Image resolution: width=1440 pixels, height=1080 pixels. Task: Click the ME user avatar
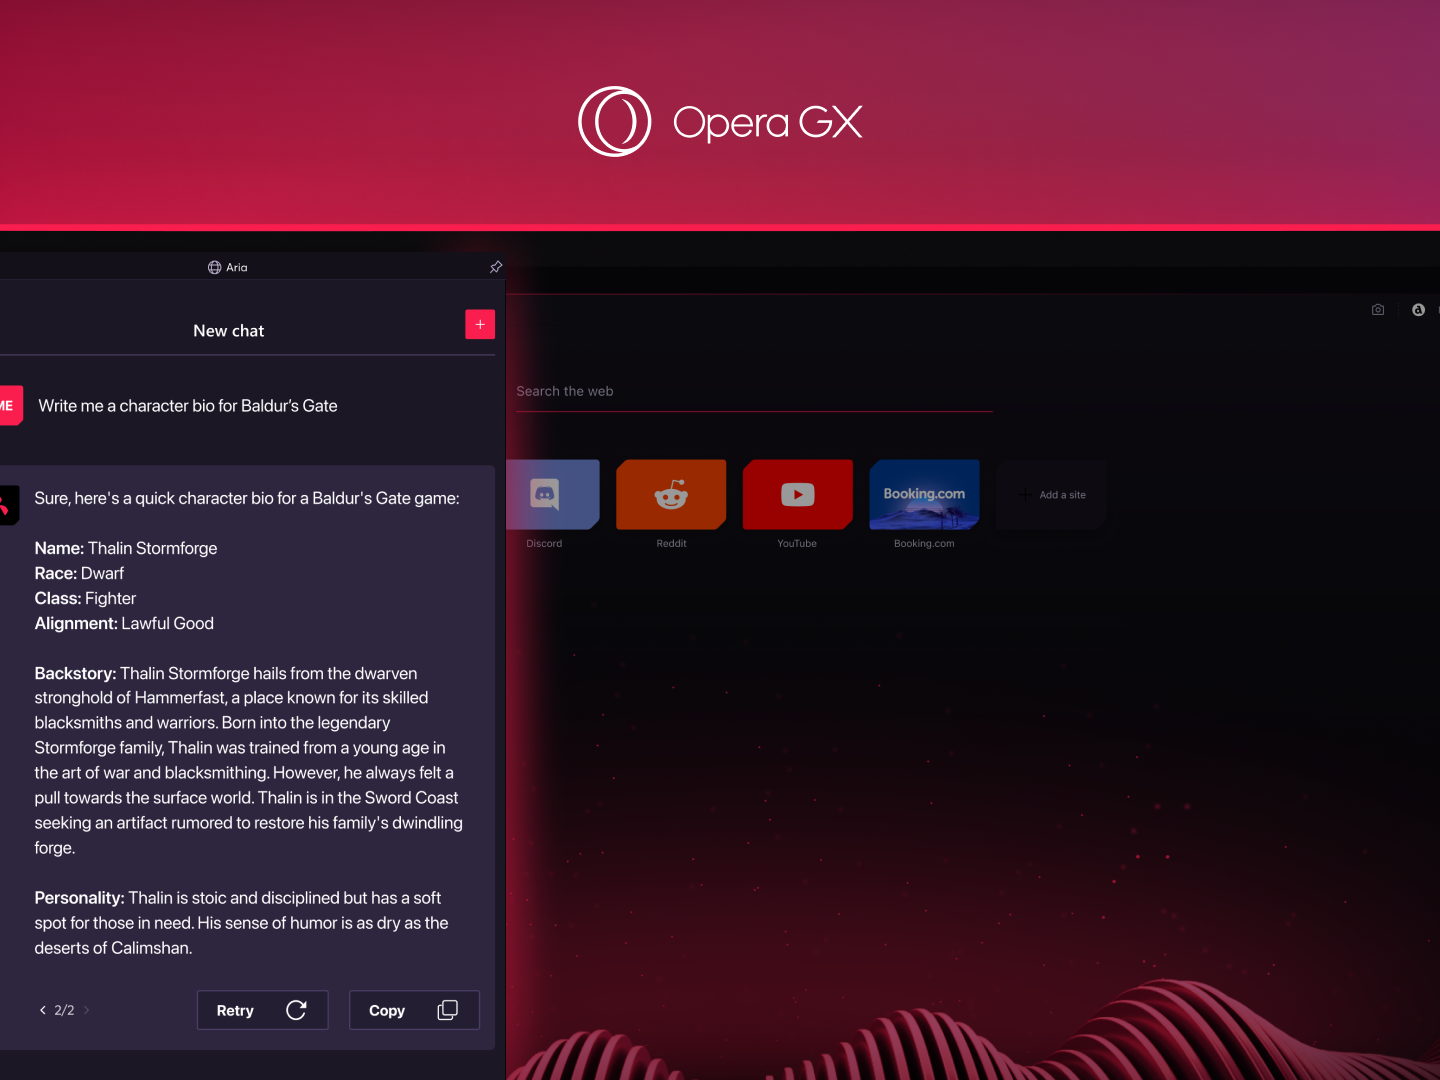click(x=10, y=406)
